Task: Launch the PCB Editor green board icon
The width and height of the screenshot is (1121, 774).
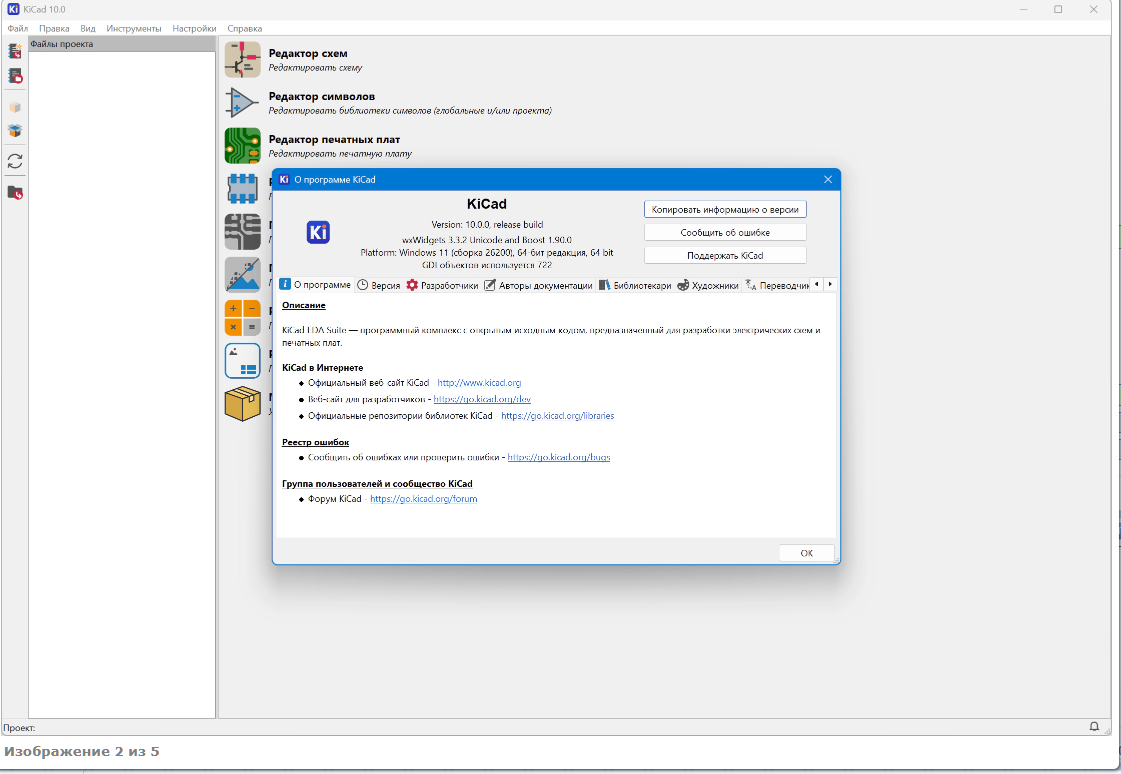Action: click(x=242, y=146)
